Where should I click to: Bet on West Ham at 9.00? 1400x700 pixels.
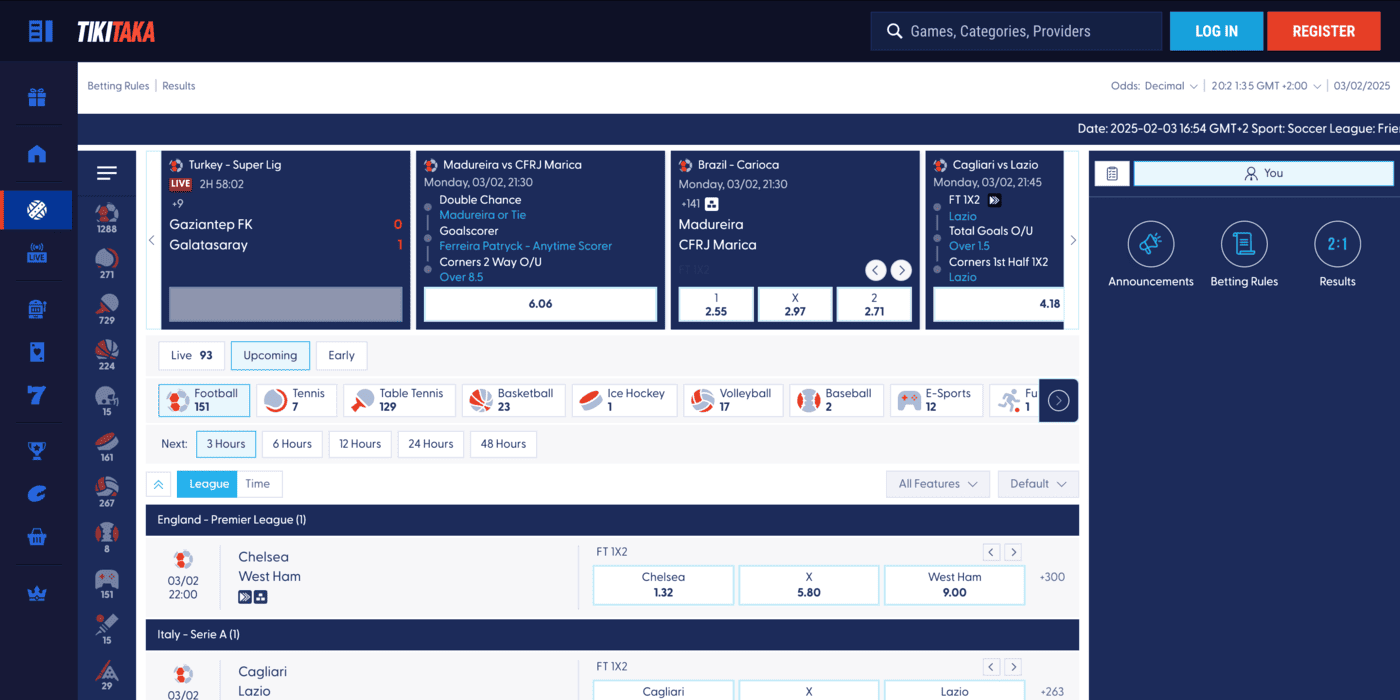[x=954, y=585]
